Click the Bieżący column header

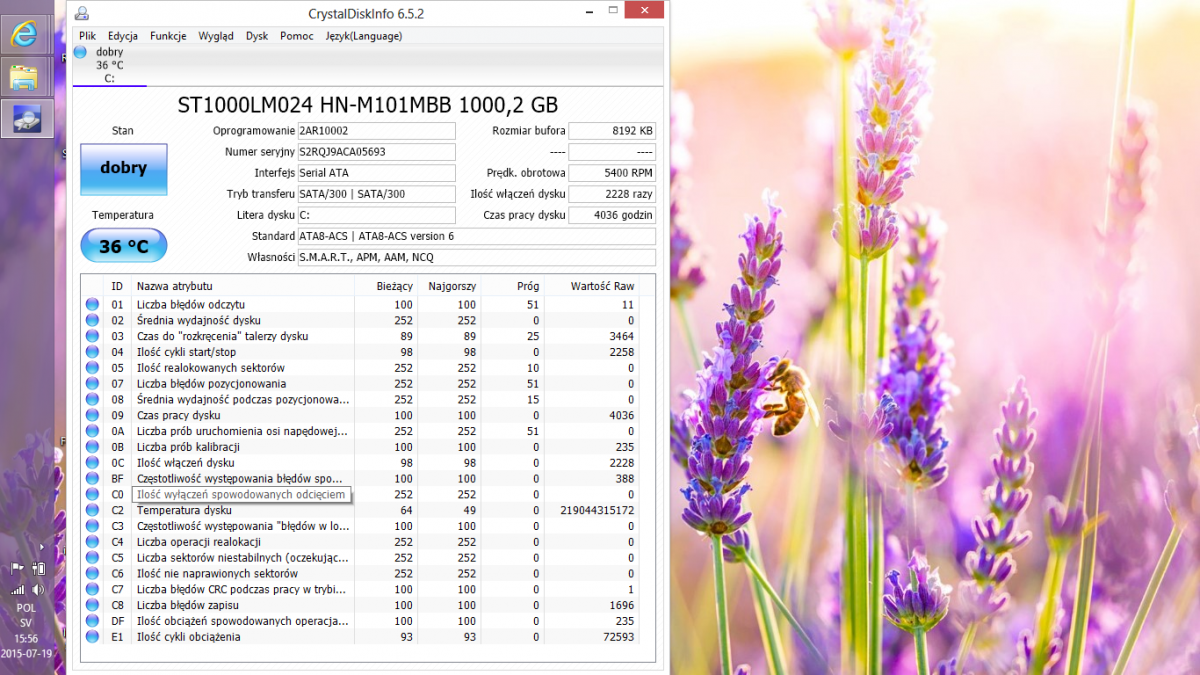386,286
